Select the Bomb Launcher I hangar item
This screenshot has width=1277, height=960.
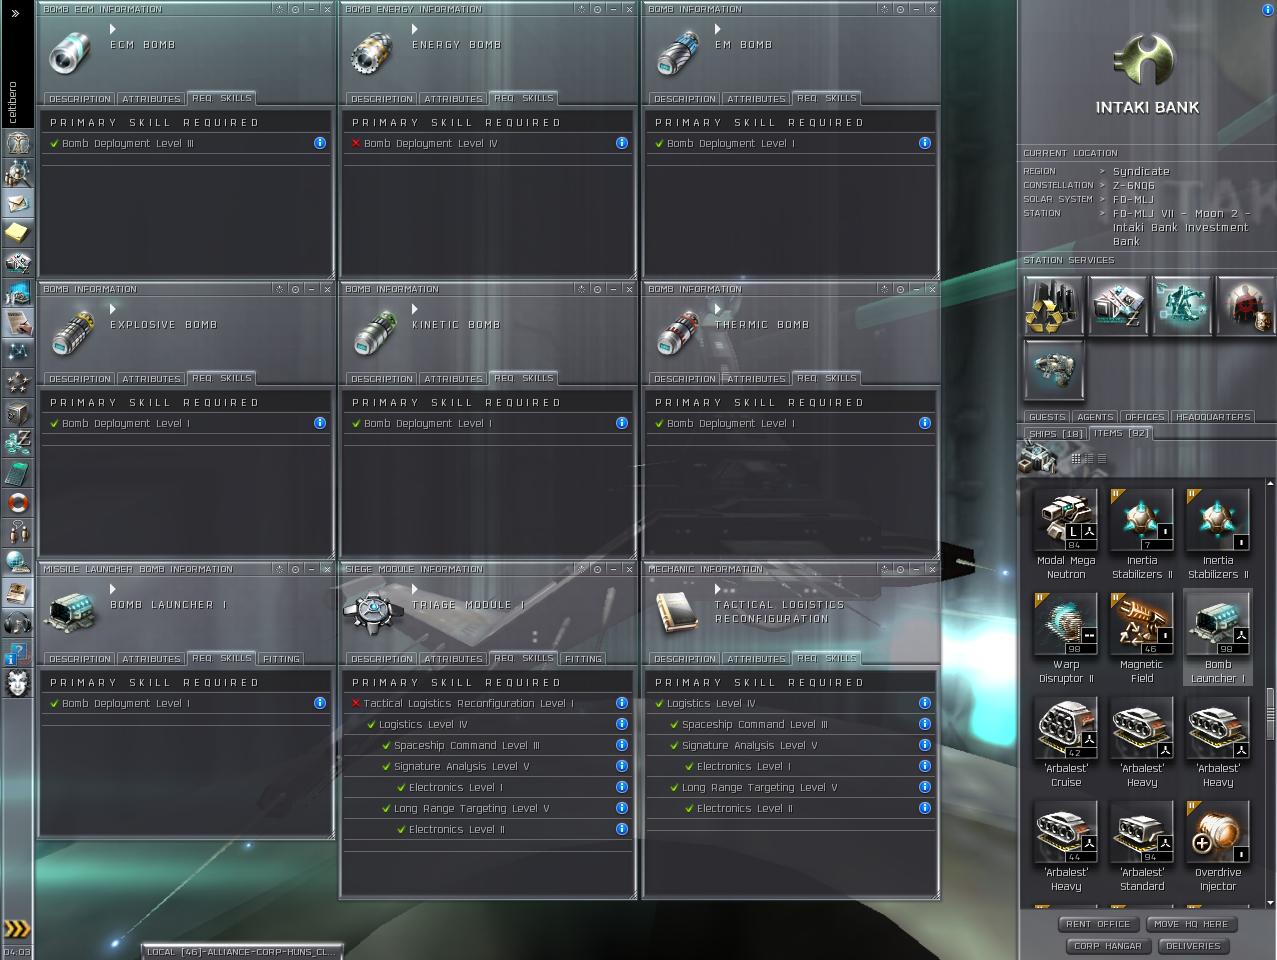(1217, 638)
